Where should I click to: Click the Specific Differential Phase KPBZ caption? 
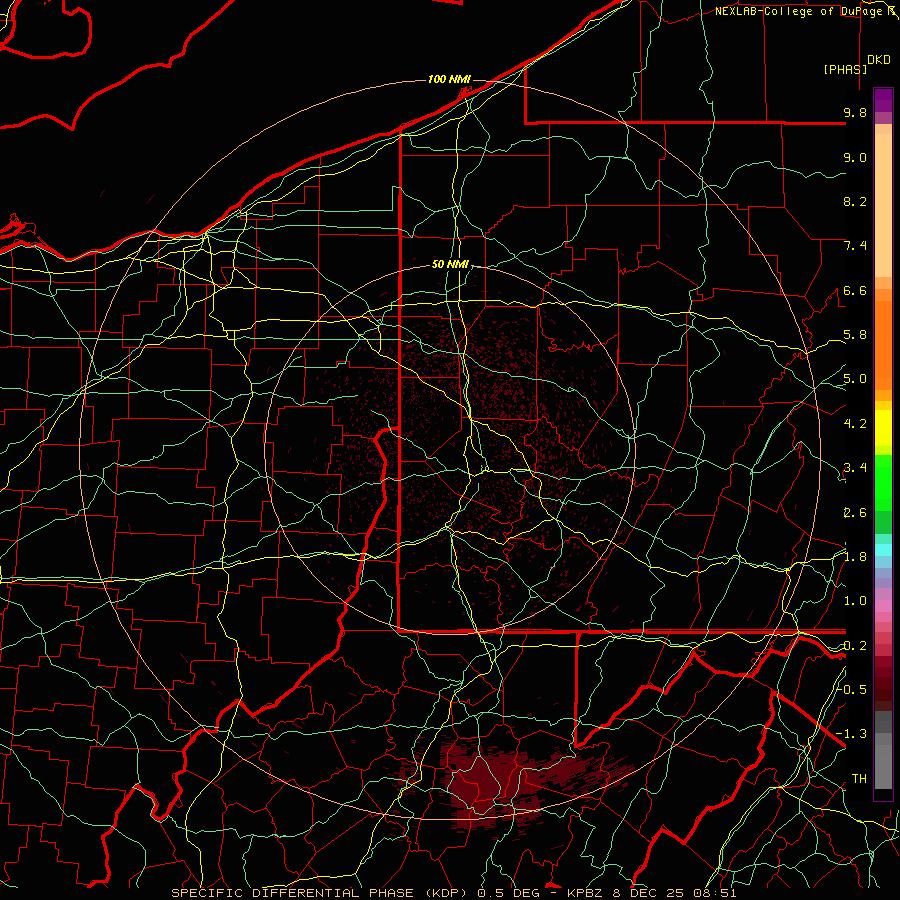[454, 893]
